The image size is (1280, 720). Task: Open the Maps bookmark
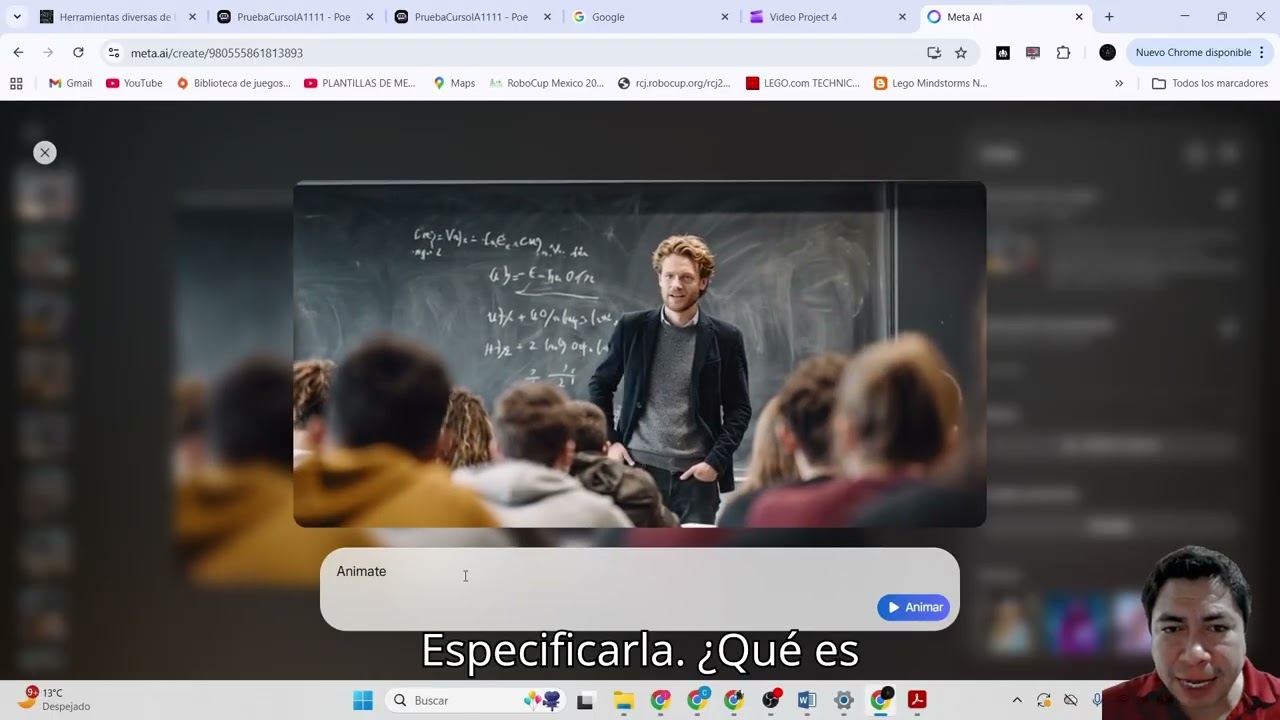[454, 83]
